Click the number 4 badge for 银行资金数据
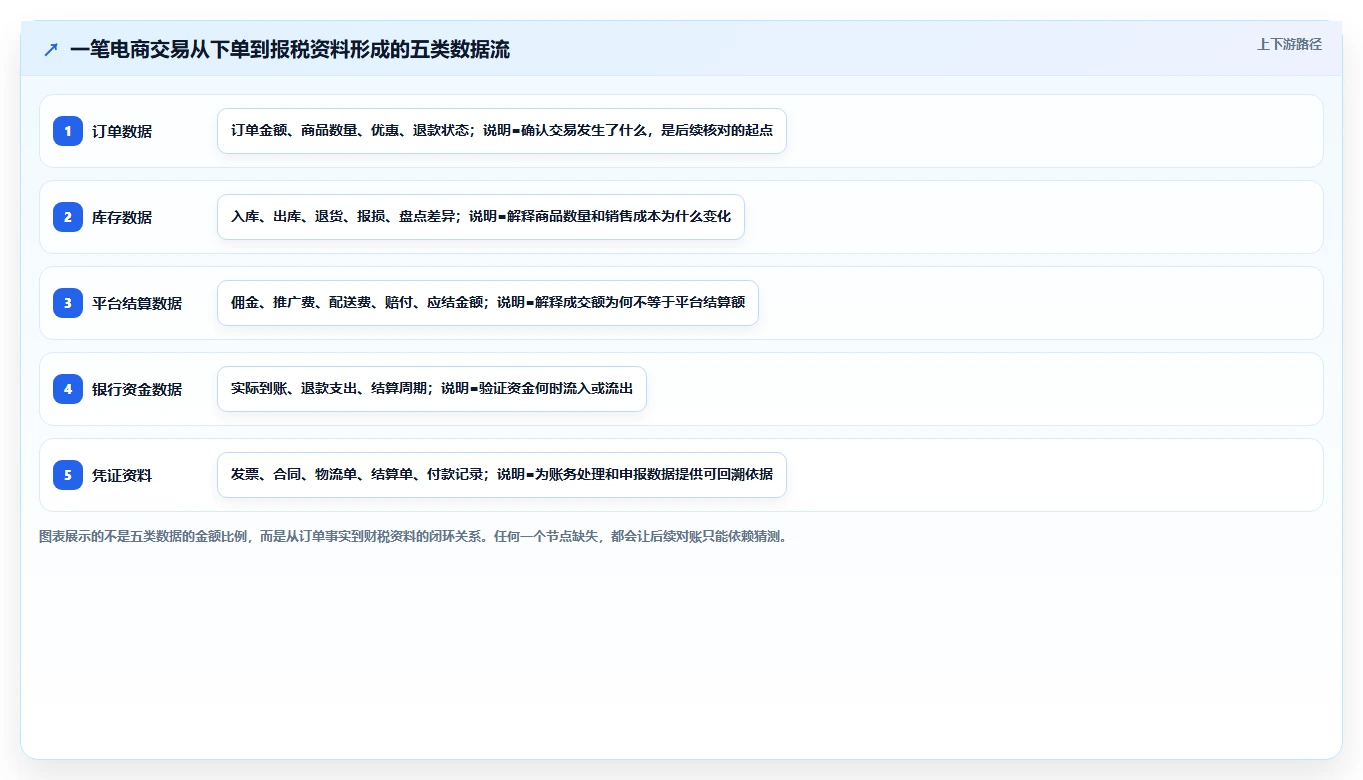The image size is (1363, 780). tap(68, 389)
